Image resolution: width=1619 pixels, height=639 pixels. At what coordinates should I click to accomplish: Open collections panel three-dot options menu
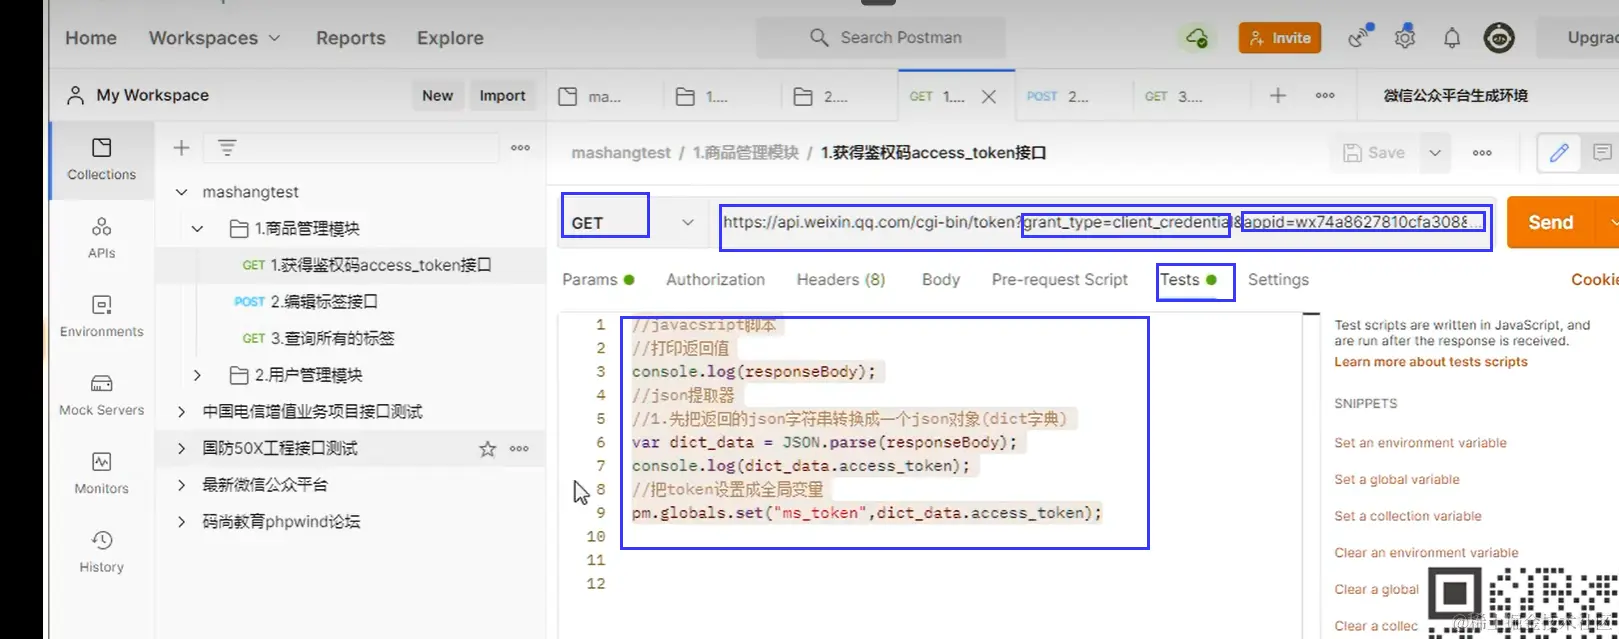pos(520,148)
